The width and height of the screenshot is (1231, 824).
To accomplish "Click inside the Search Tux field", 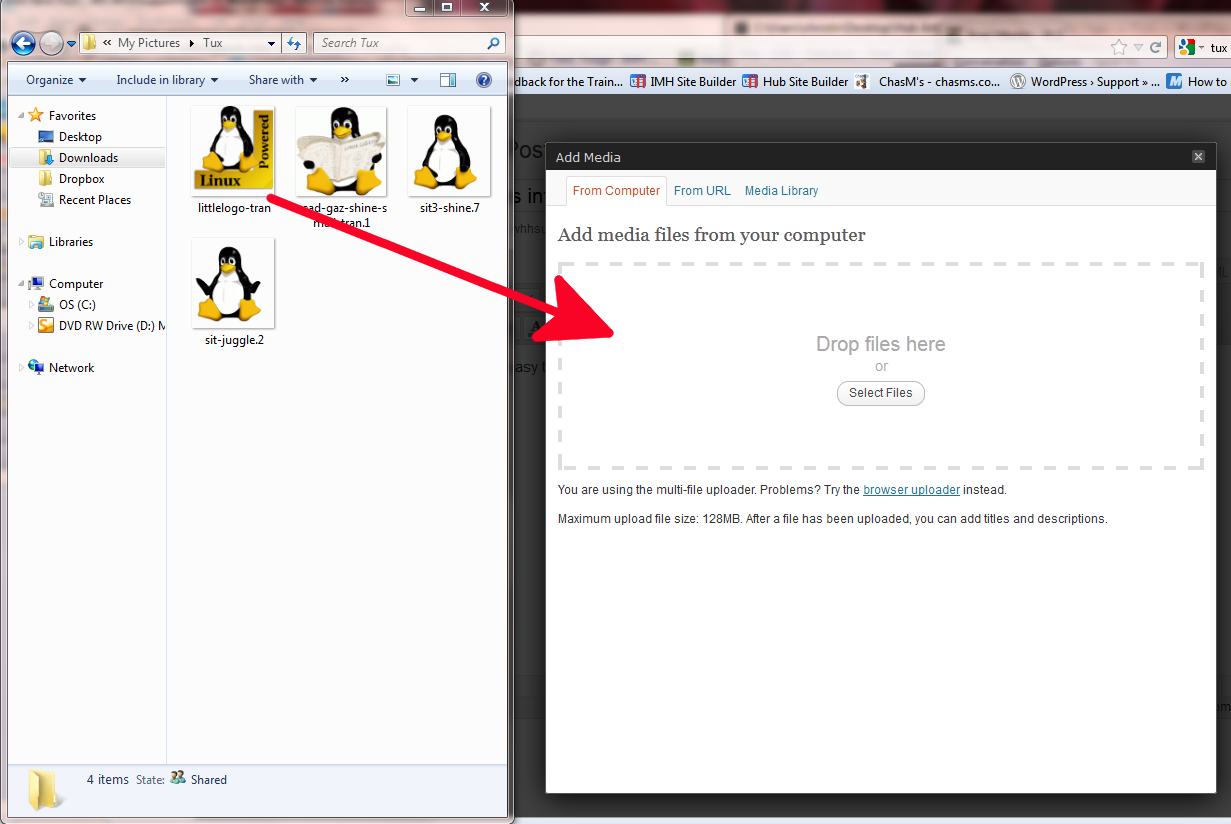I will click(400, 43).
